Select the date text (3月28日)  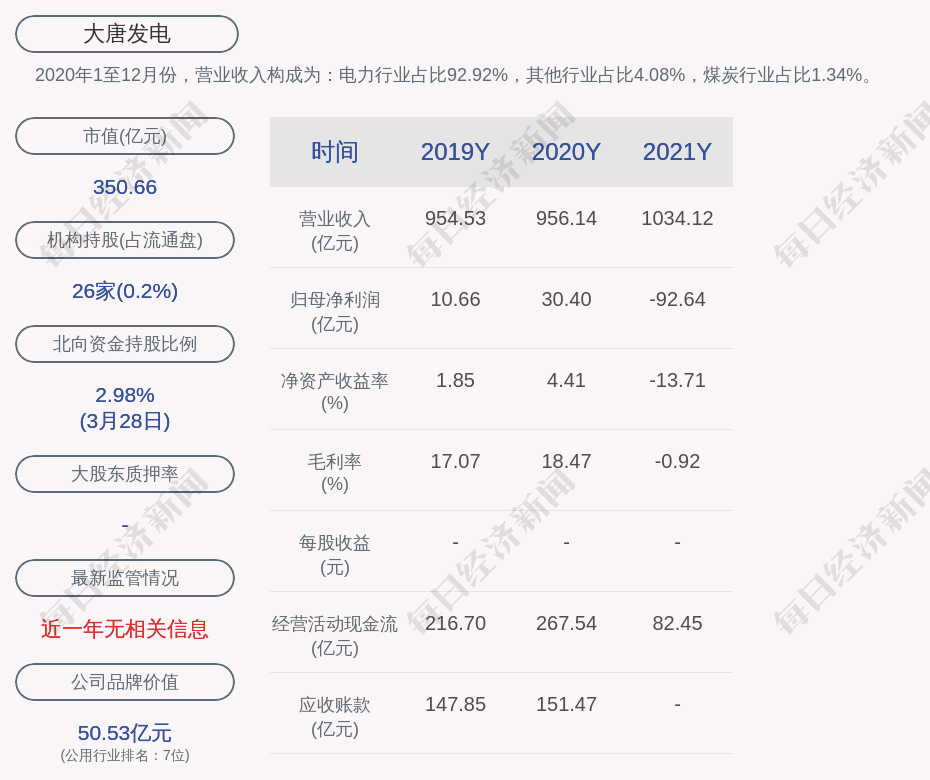click(125, 421)
